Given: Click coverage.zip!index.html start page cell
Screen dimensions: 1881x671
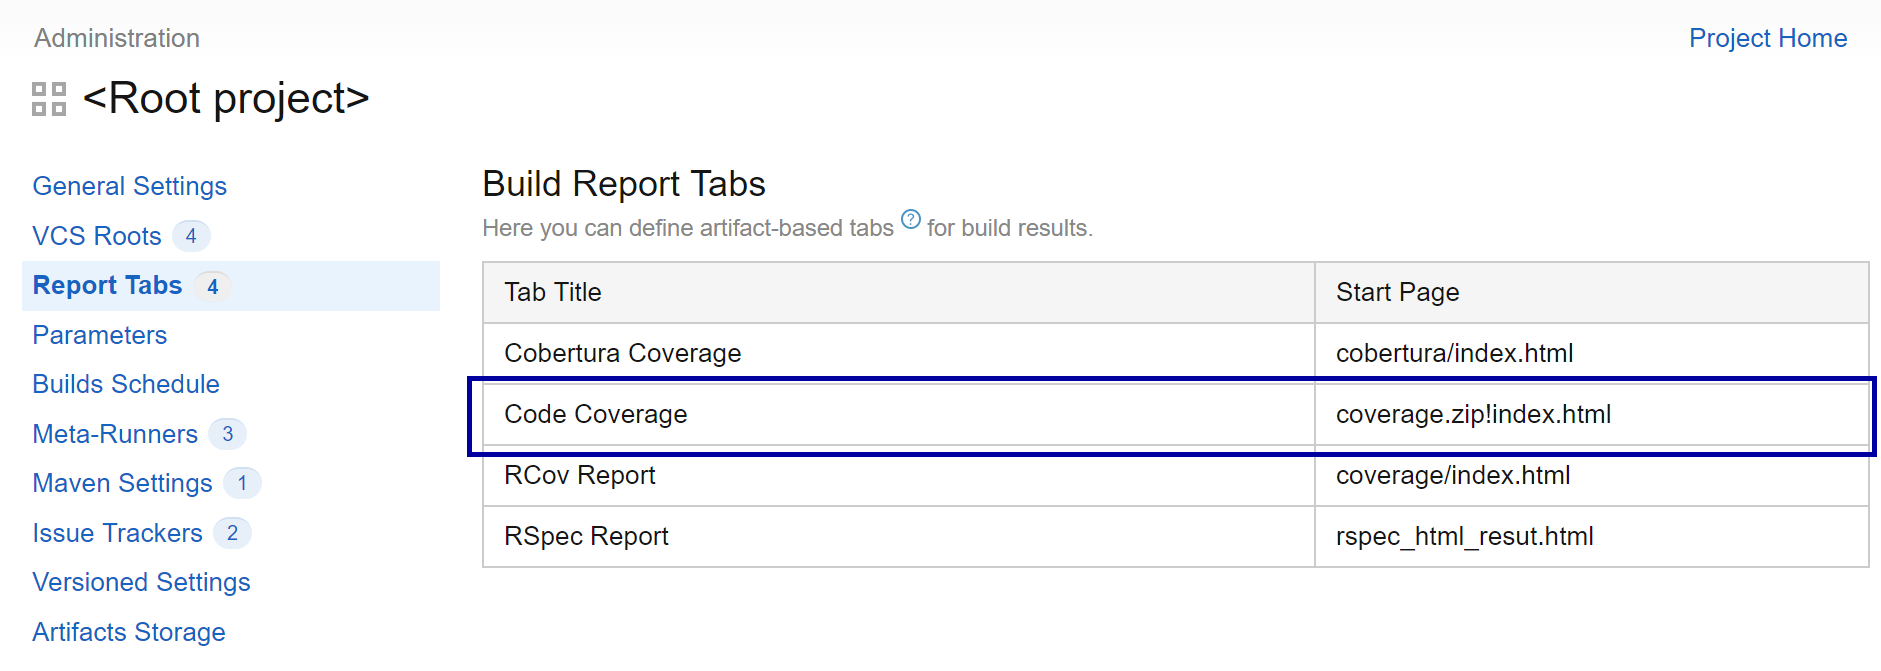Looking at the screenshot, I should pos(1592,414).
